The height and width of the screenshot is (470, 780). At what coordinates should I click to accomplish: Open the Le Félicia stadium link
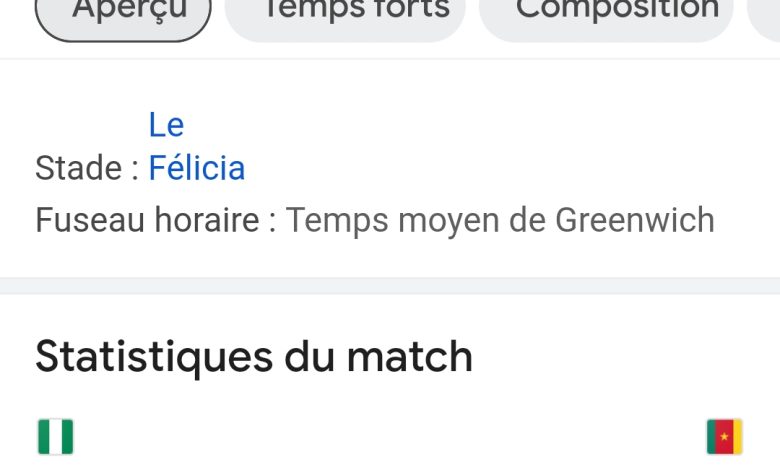point(196,146)
